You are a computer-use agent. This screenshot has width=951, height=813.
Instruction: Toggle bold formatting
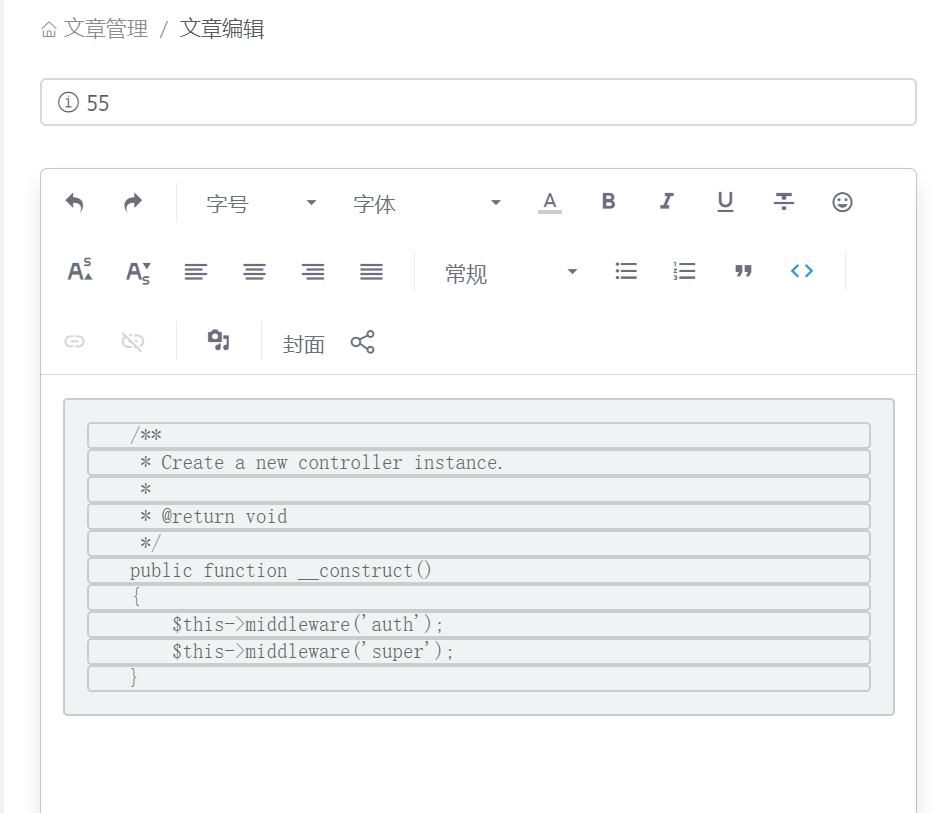point(608,202)
